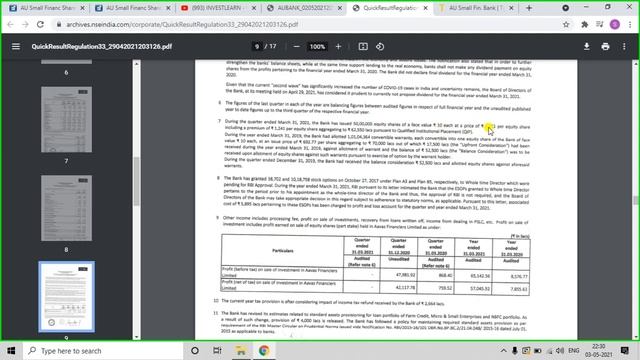640x360 pixels.
Task: Select page 9 thumbnail
Action: pyautogui.click(x=67, y=297)
